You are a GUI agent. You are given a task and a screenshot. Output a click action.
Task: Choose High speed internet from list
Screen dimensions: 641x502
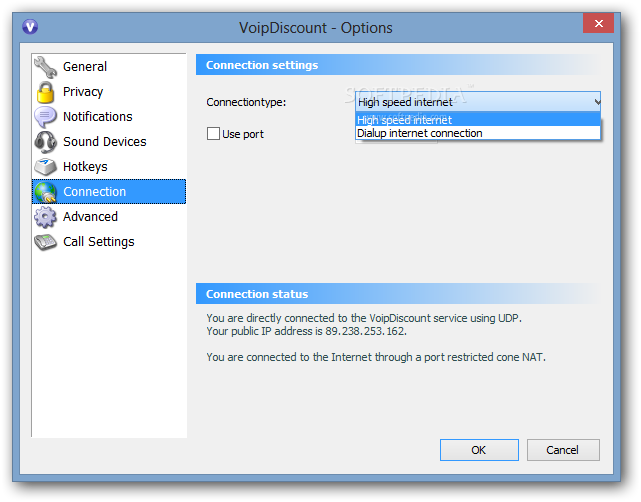478,120
